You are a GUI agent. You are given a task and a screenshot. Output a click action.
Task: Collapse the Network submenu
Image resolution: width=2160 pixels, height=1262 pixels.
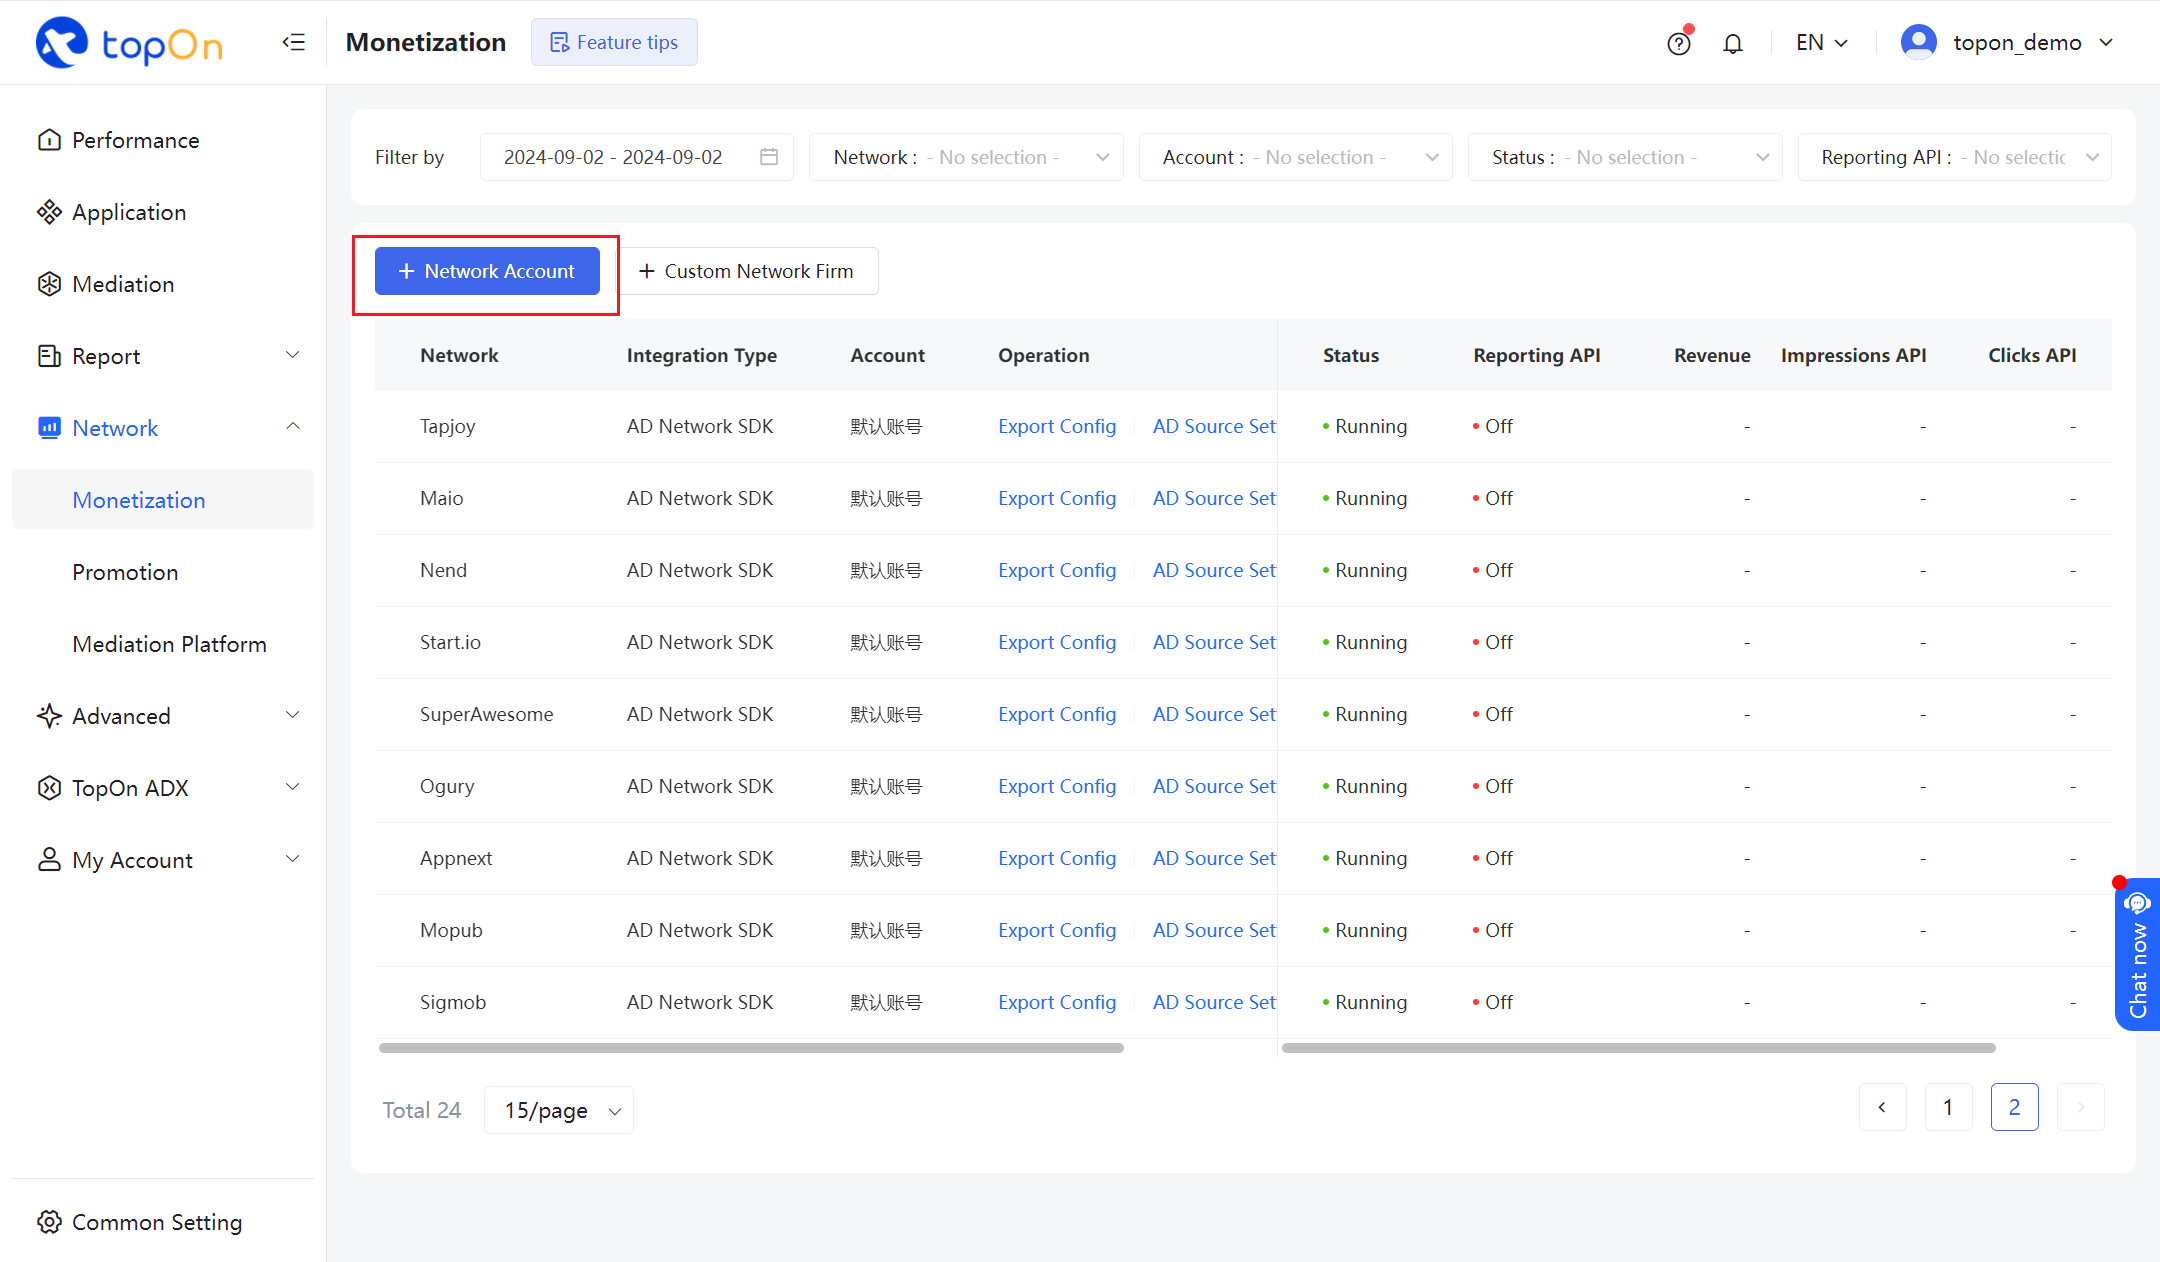click(293, 427)
